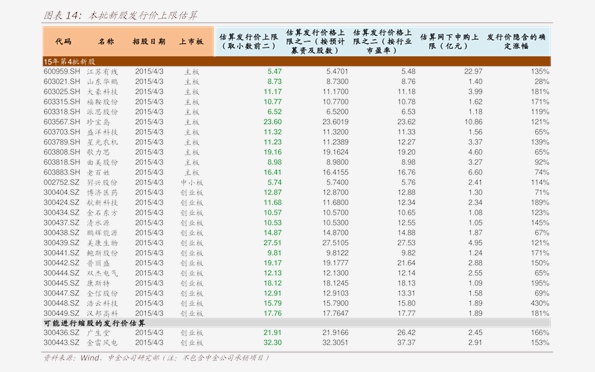The height and width of the screenshot is (372, 595).
Task: Select the 603021.SH stock code cell
Action: (x=62, y=82)
